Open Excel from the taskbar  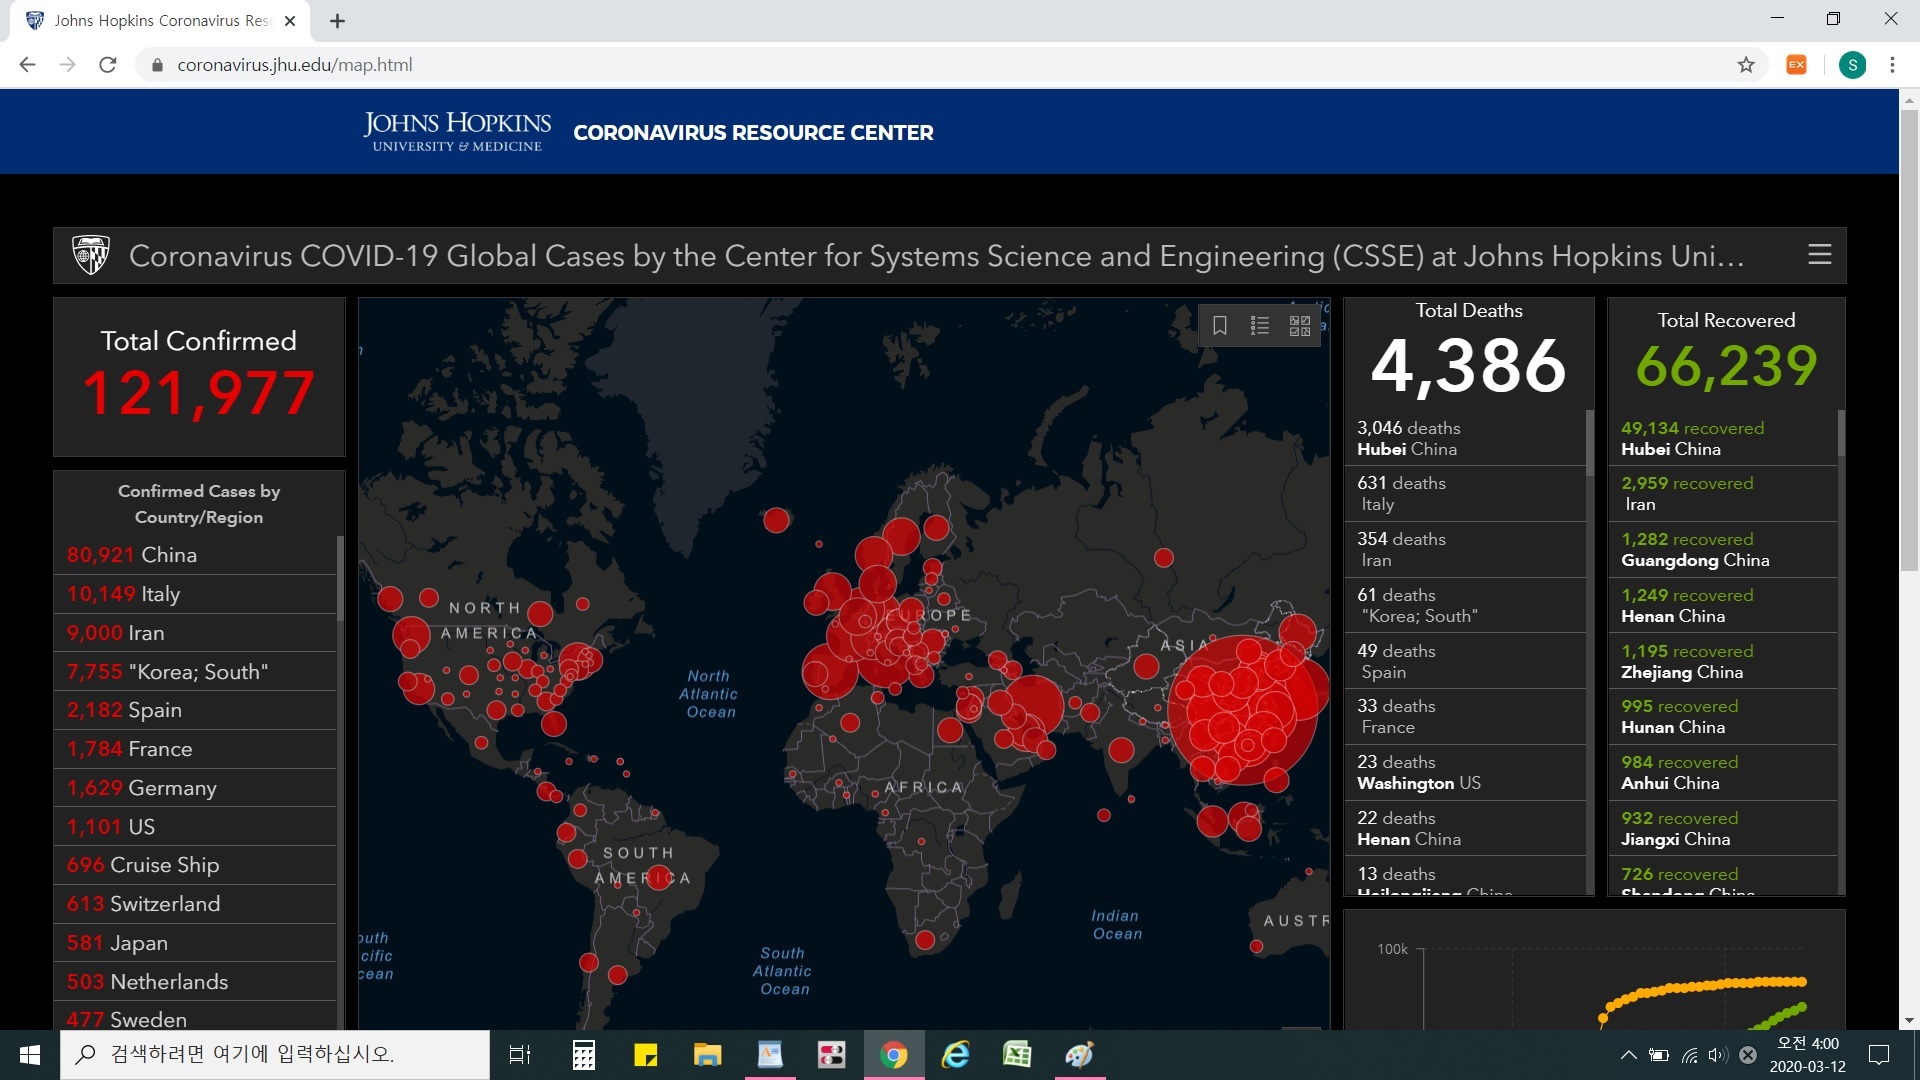[x=1017, y=1055]
